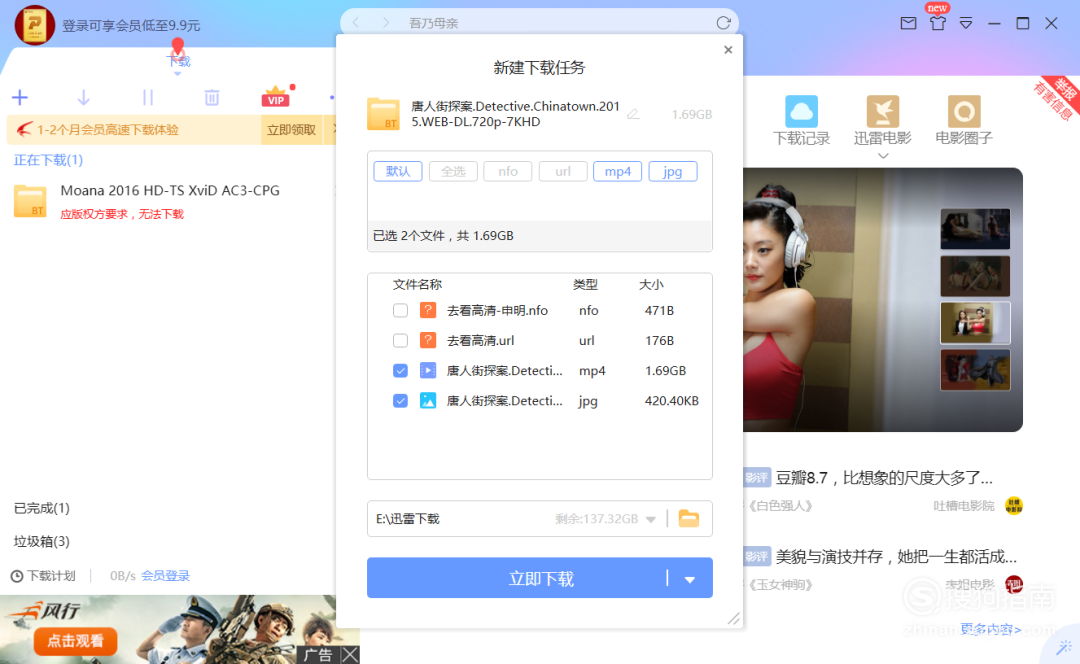This screenshot has height=664, width=1080.
Task: Open the main menu triangle icon
Action: pyautogui.click(x=966, y=23)
